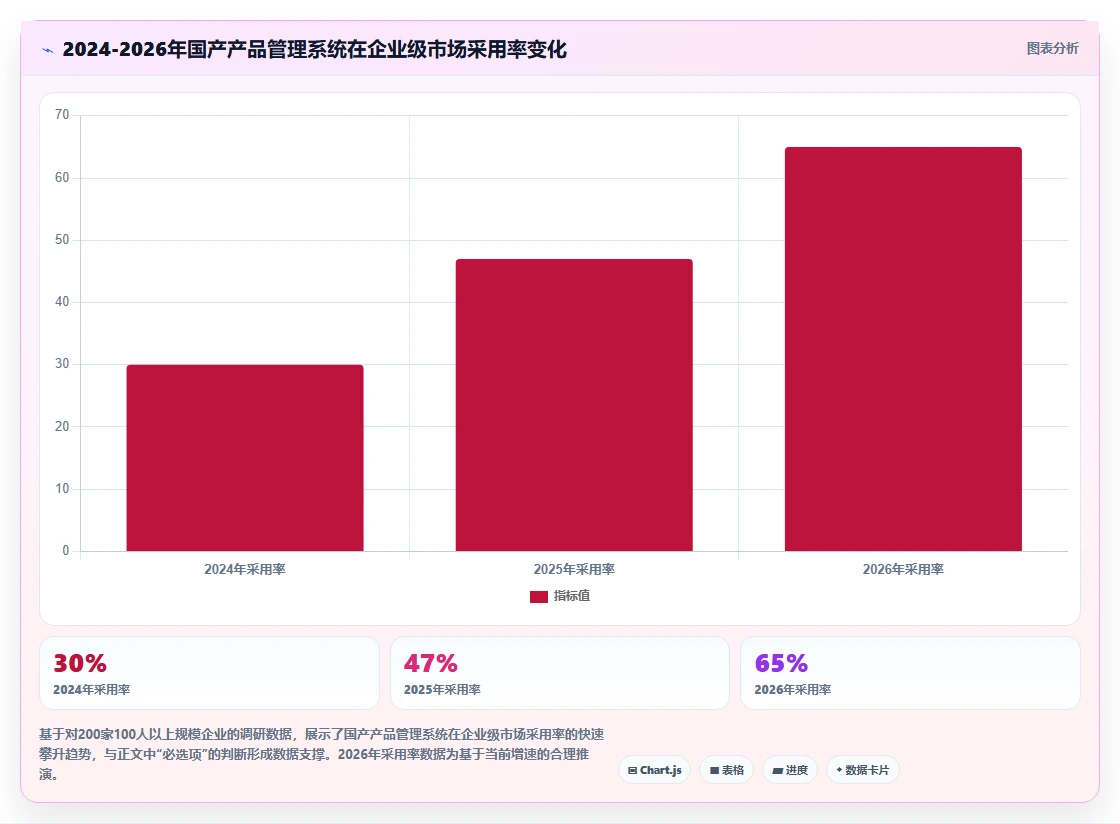Click the y-axis value 50
Screen dimensions: 1120x824
pos(62,239)
